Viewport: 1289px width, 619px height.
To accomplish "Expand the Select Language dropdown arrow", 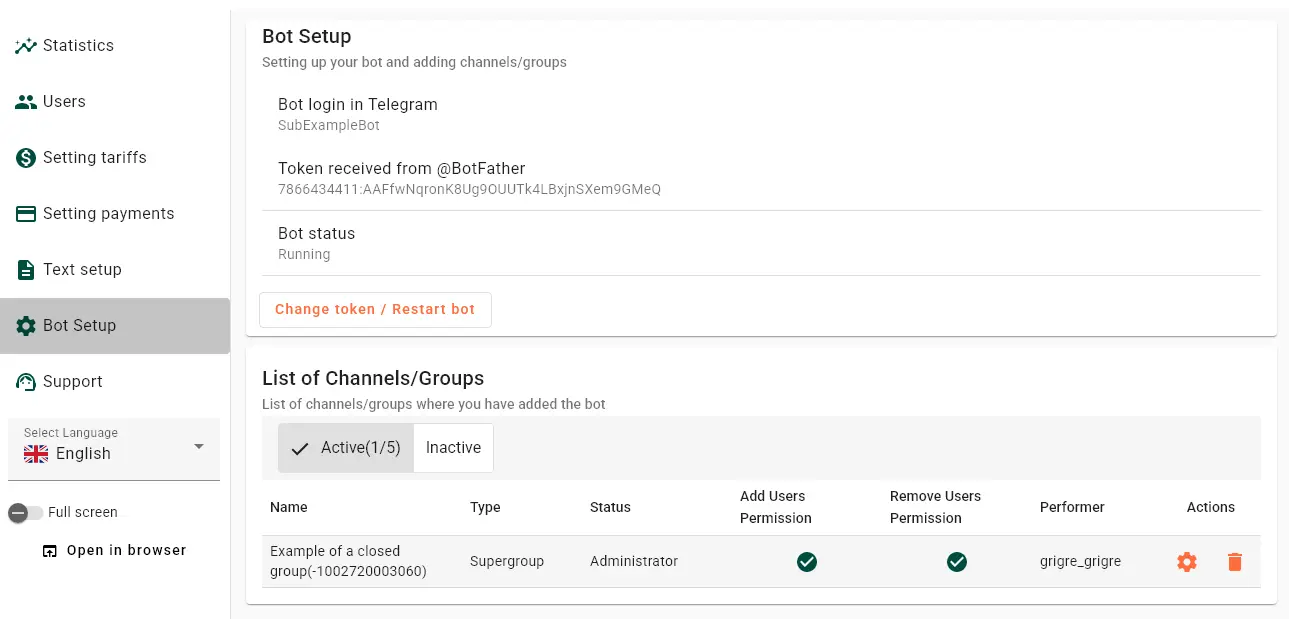I will click(199, 446).
